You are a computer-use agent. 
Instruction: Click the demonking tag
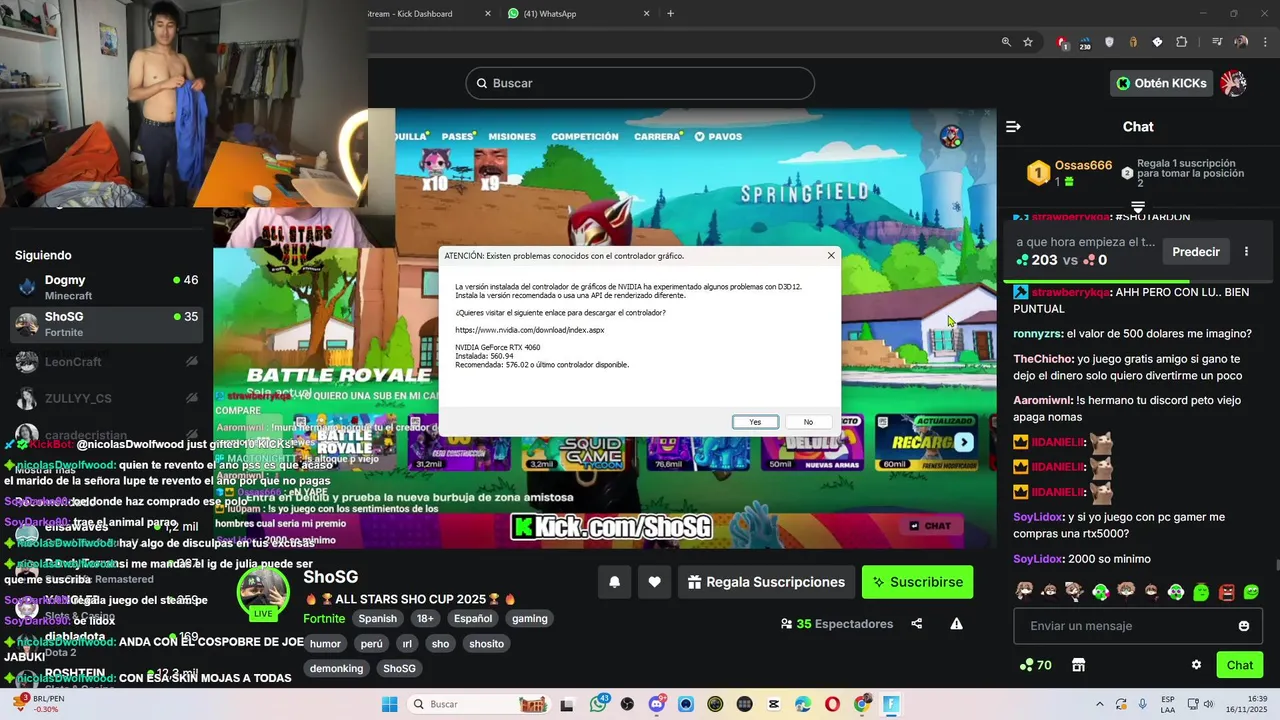pos(337,669)
